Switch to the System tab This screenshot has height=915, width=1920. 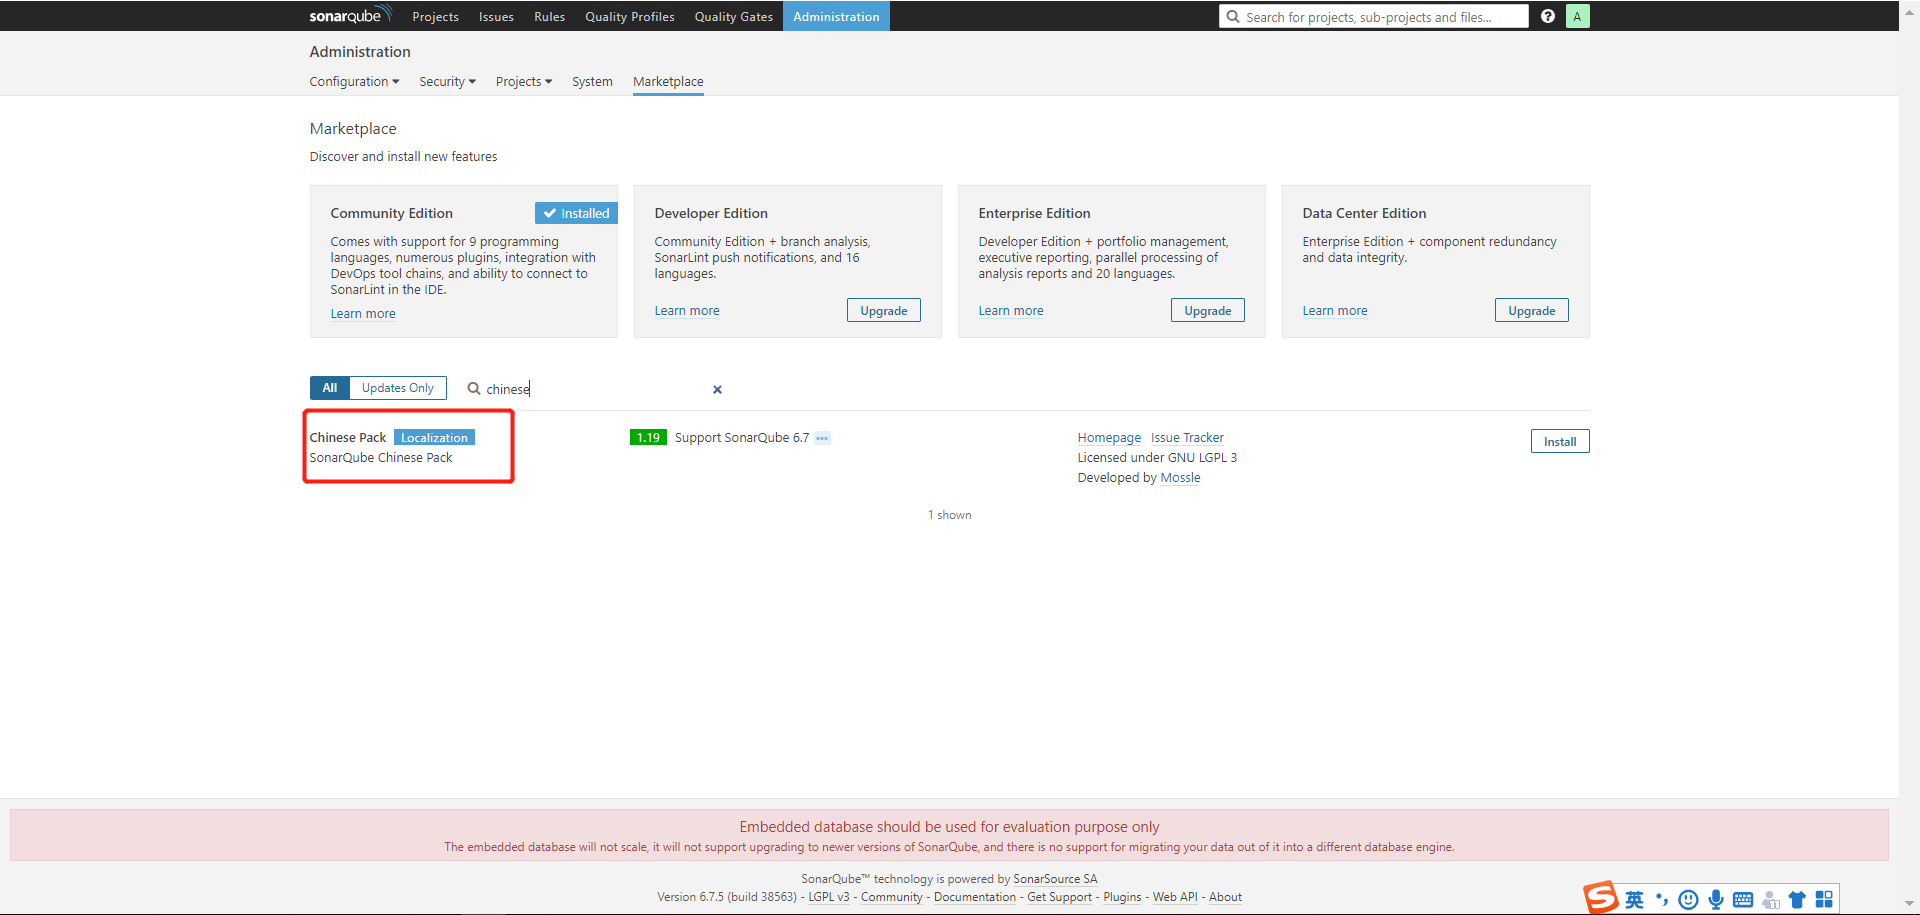(592, 81)
